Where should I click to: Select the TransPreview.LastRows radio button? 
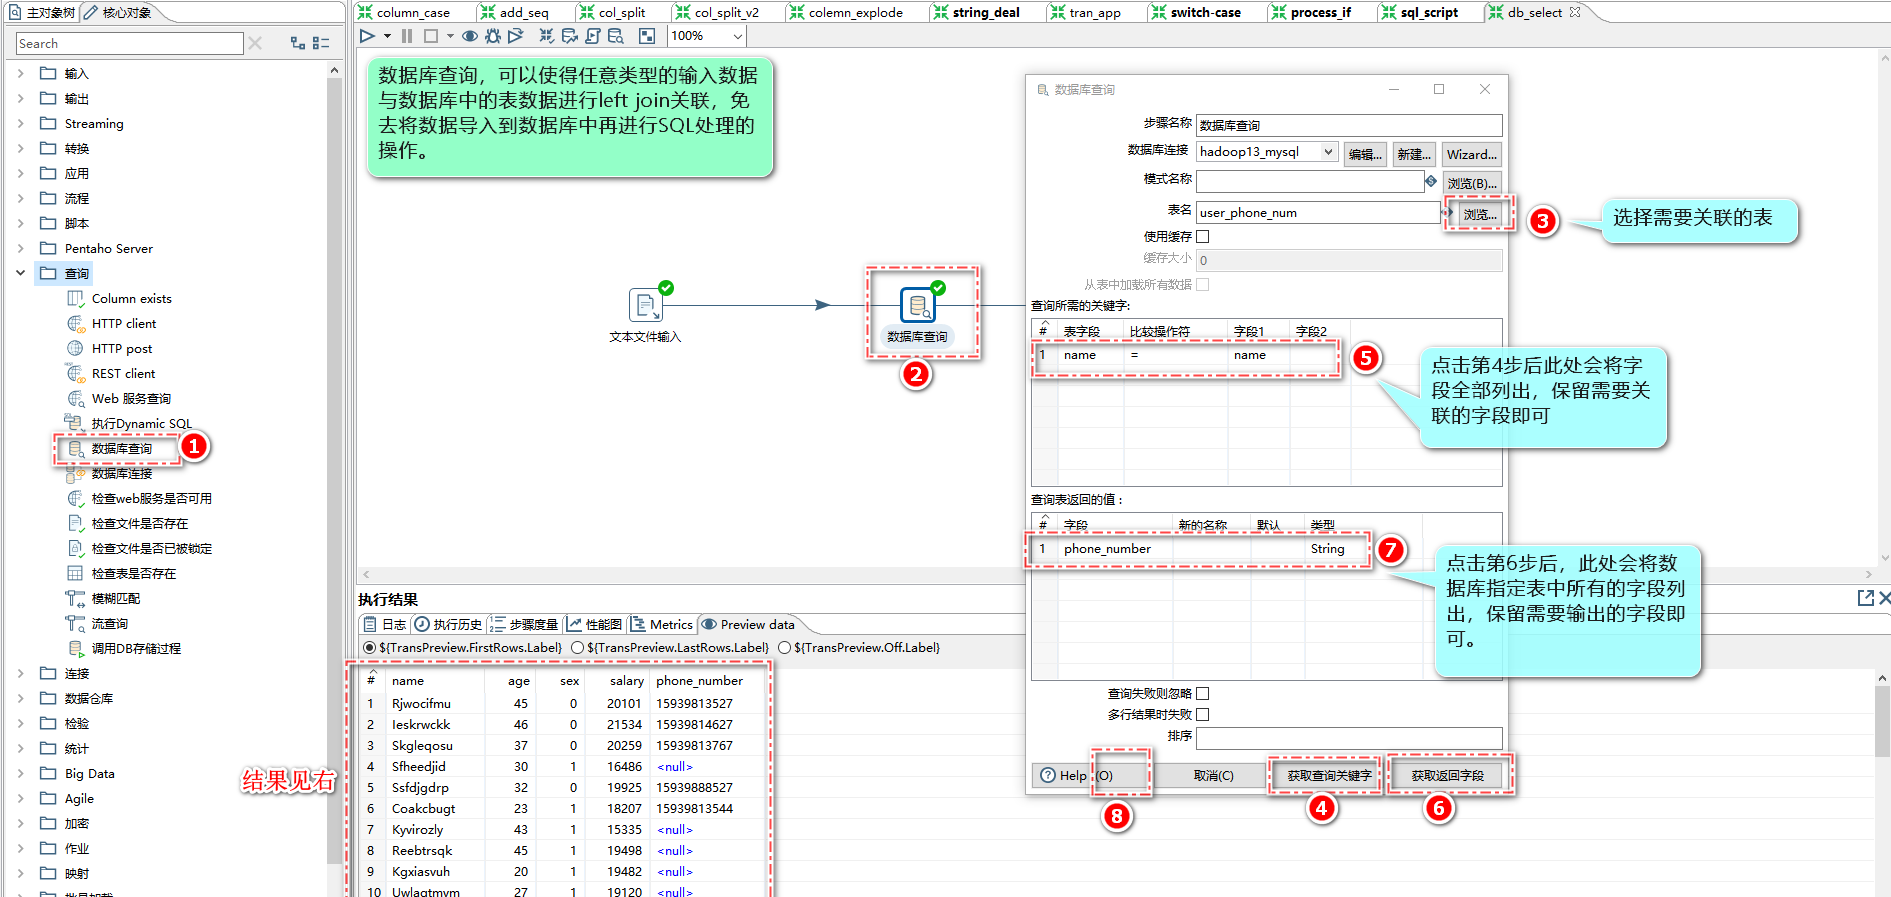pos(577,648)
